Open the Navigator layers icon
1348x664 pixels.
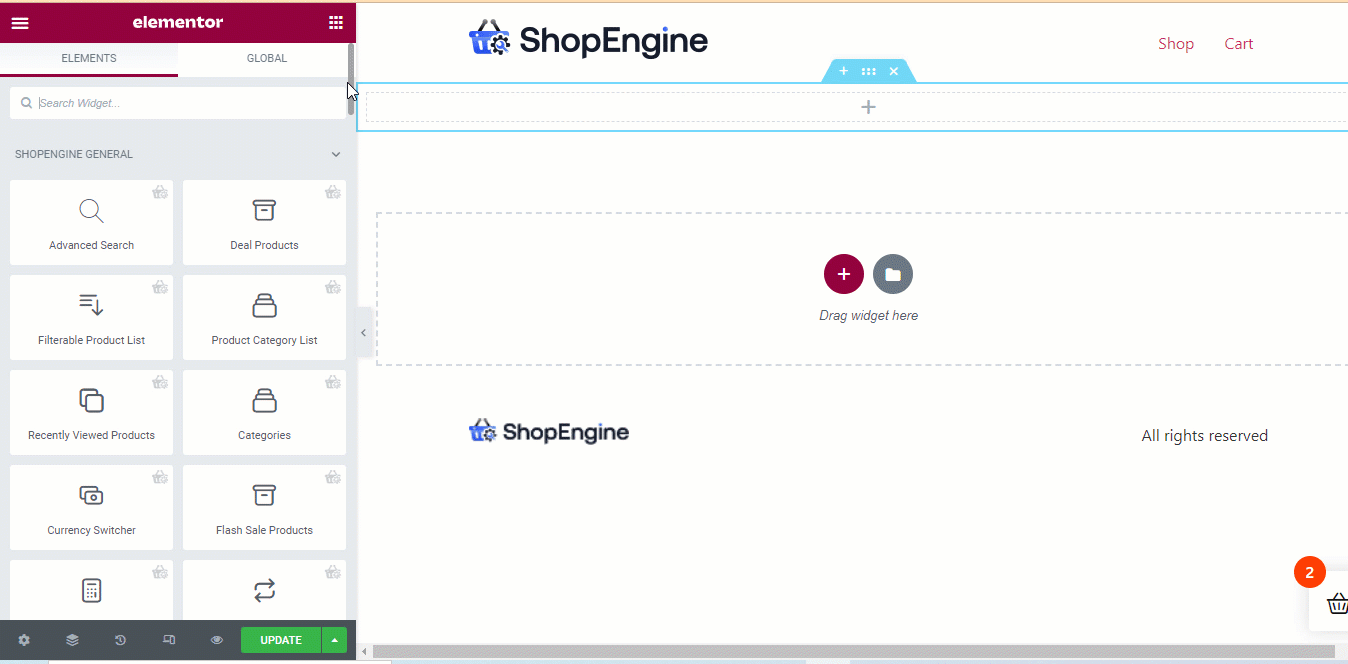tap(72, 640)
